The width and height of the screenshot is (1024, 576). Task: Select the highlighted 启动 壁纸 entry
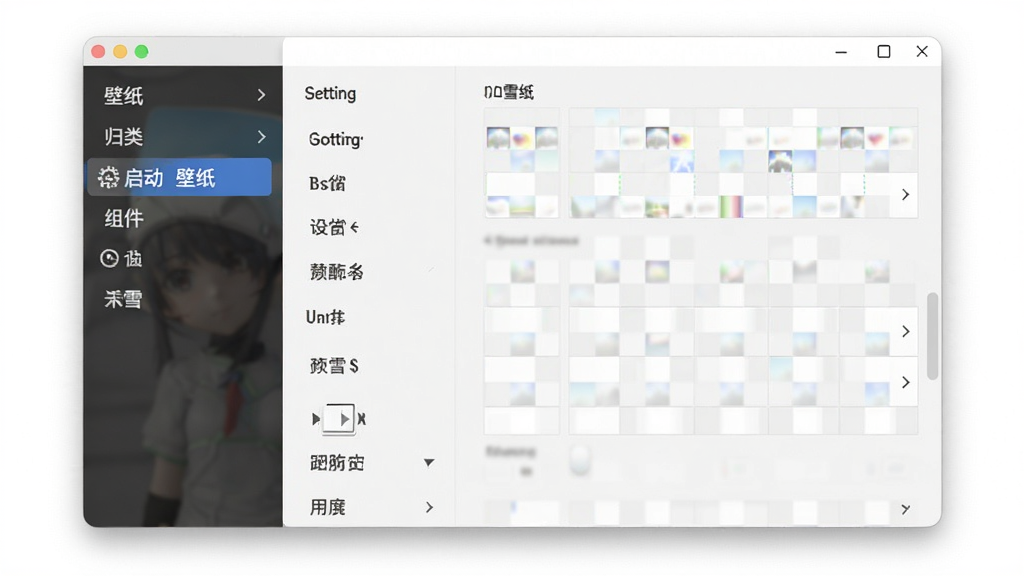point(180,177)
